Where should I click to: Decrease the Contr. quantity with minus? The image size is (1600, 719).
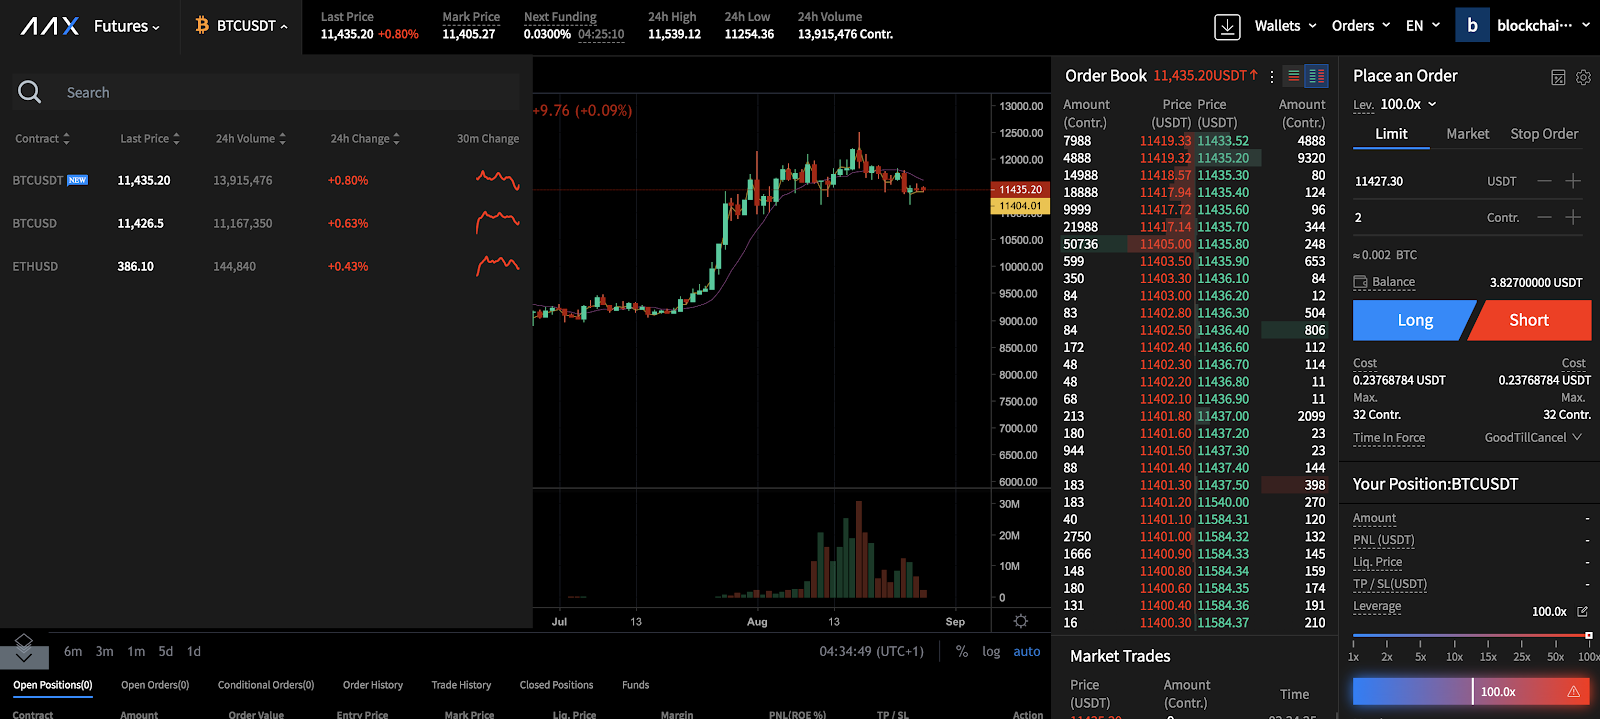pyautogui.click(x=1544, y=217)
